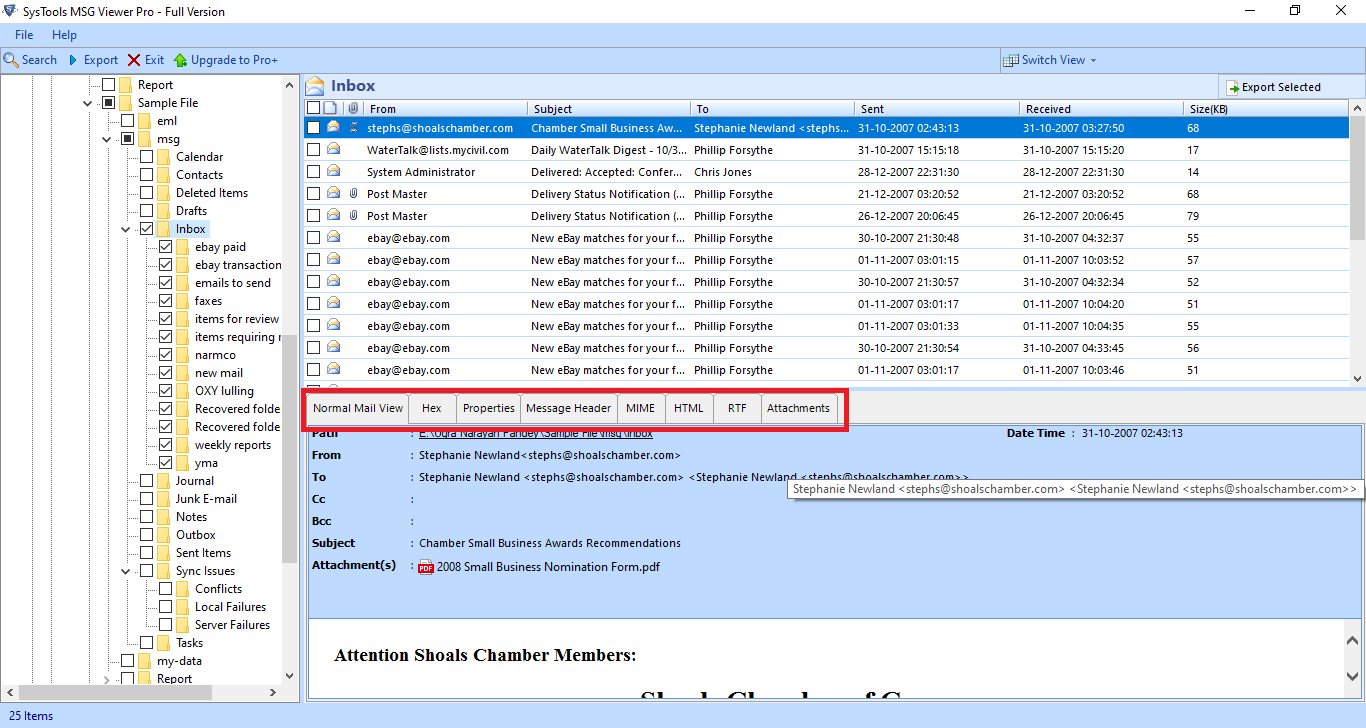Switch to the Properties tab

488,408
